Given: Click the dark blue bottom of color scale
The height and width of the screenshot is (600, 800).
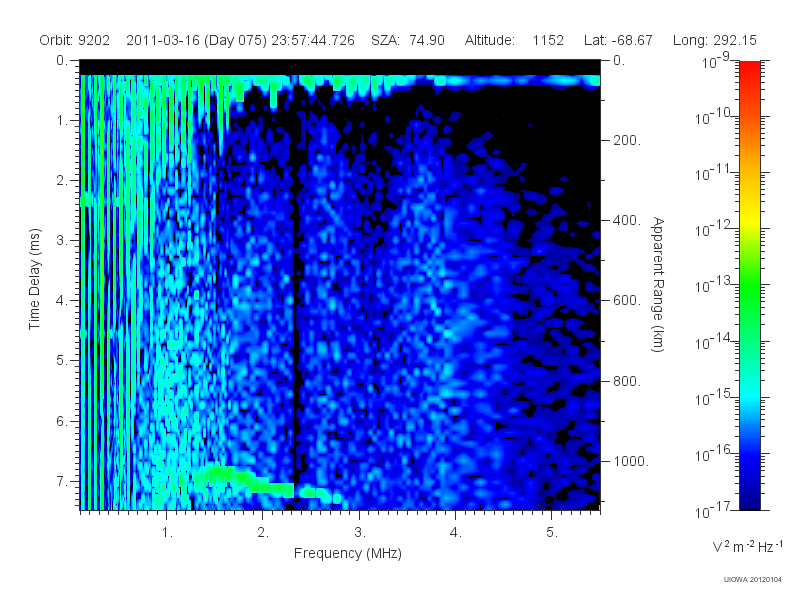Looking at the screenshot, I should point(749,500).
